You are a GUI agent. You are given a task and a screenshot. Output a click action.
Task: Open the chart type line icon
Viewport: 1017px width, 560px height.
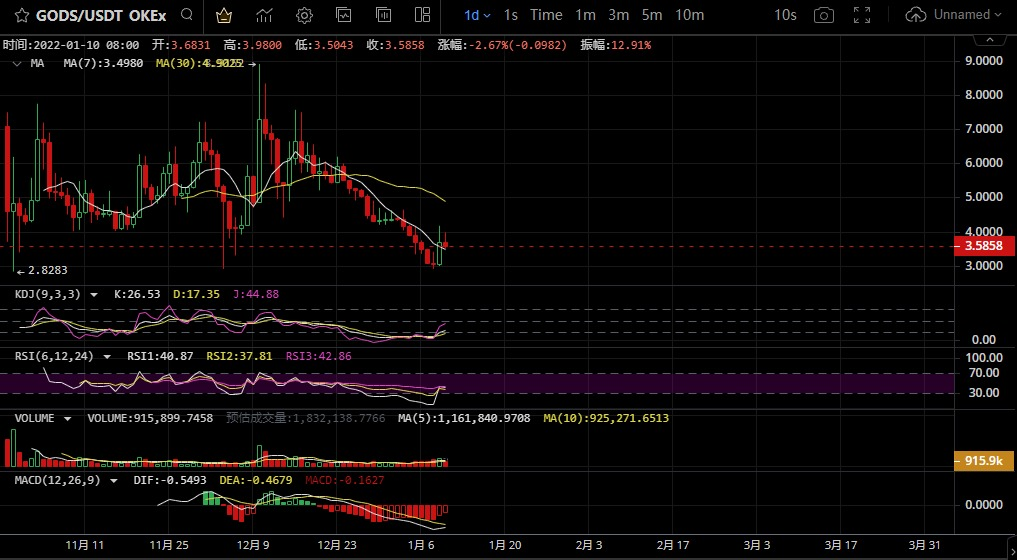[x=264, y=15]
